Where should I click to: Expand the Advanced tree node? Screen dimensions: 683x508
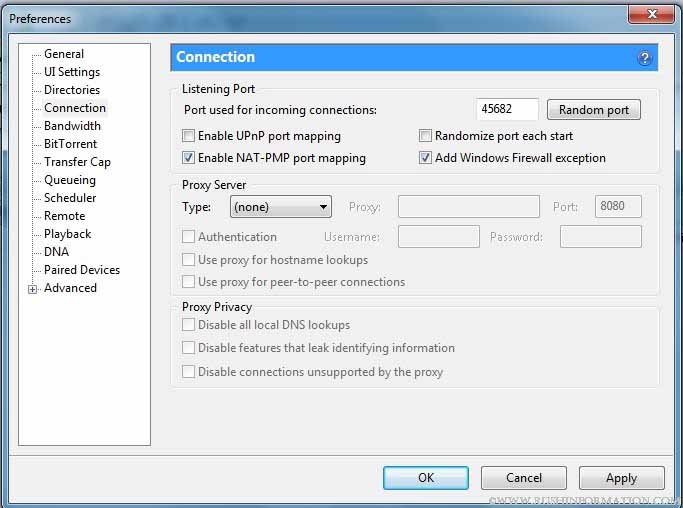coord(33,289)
